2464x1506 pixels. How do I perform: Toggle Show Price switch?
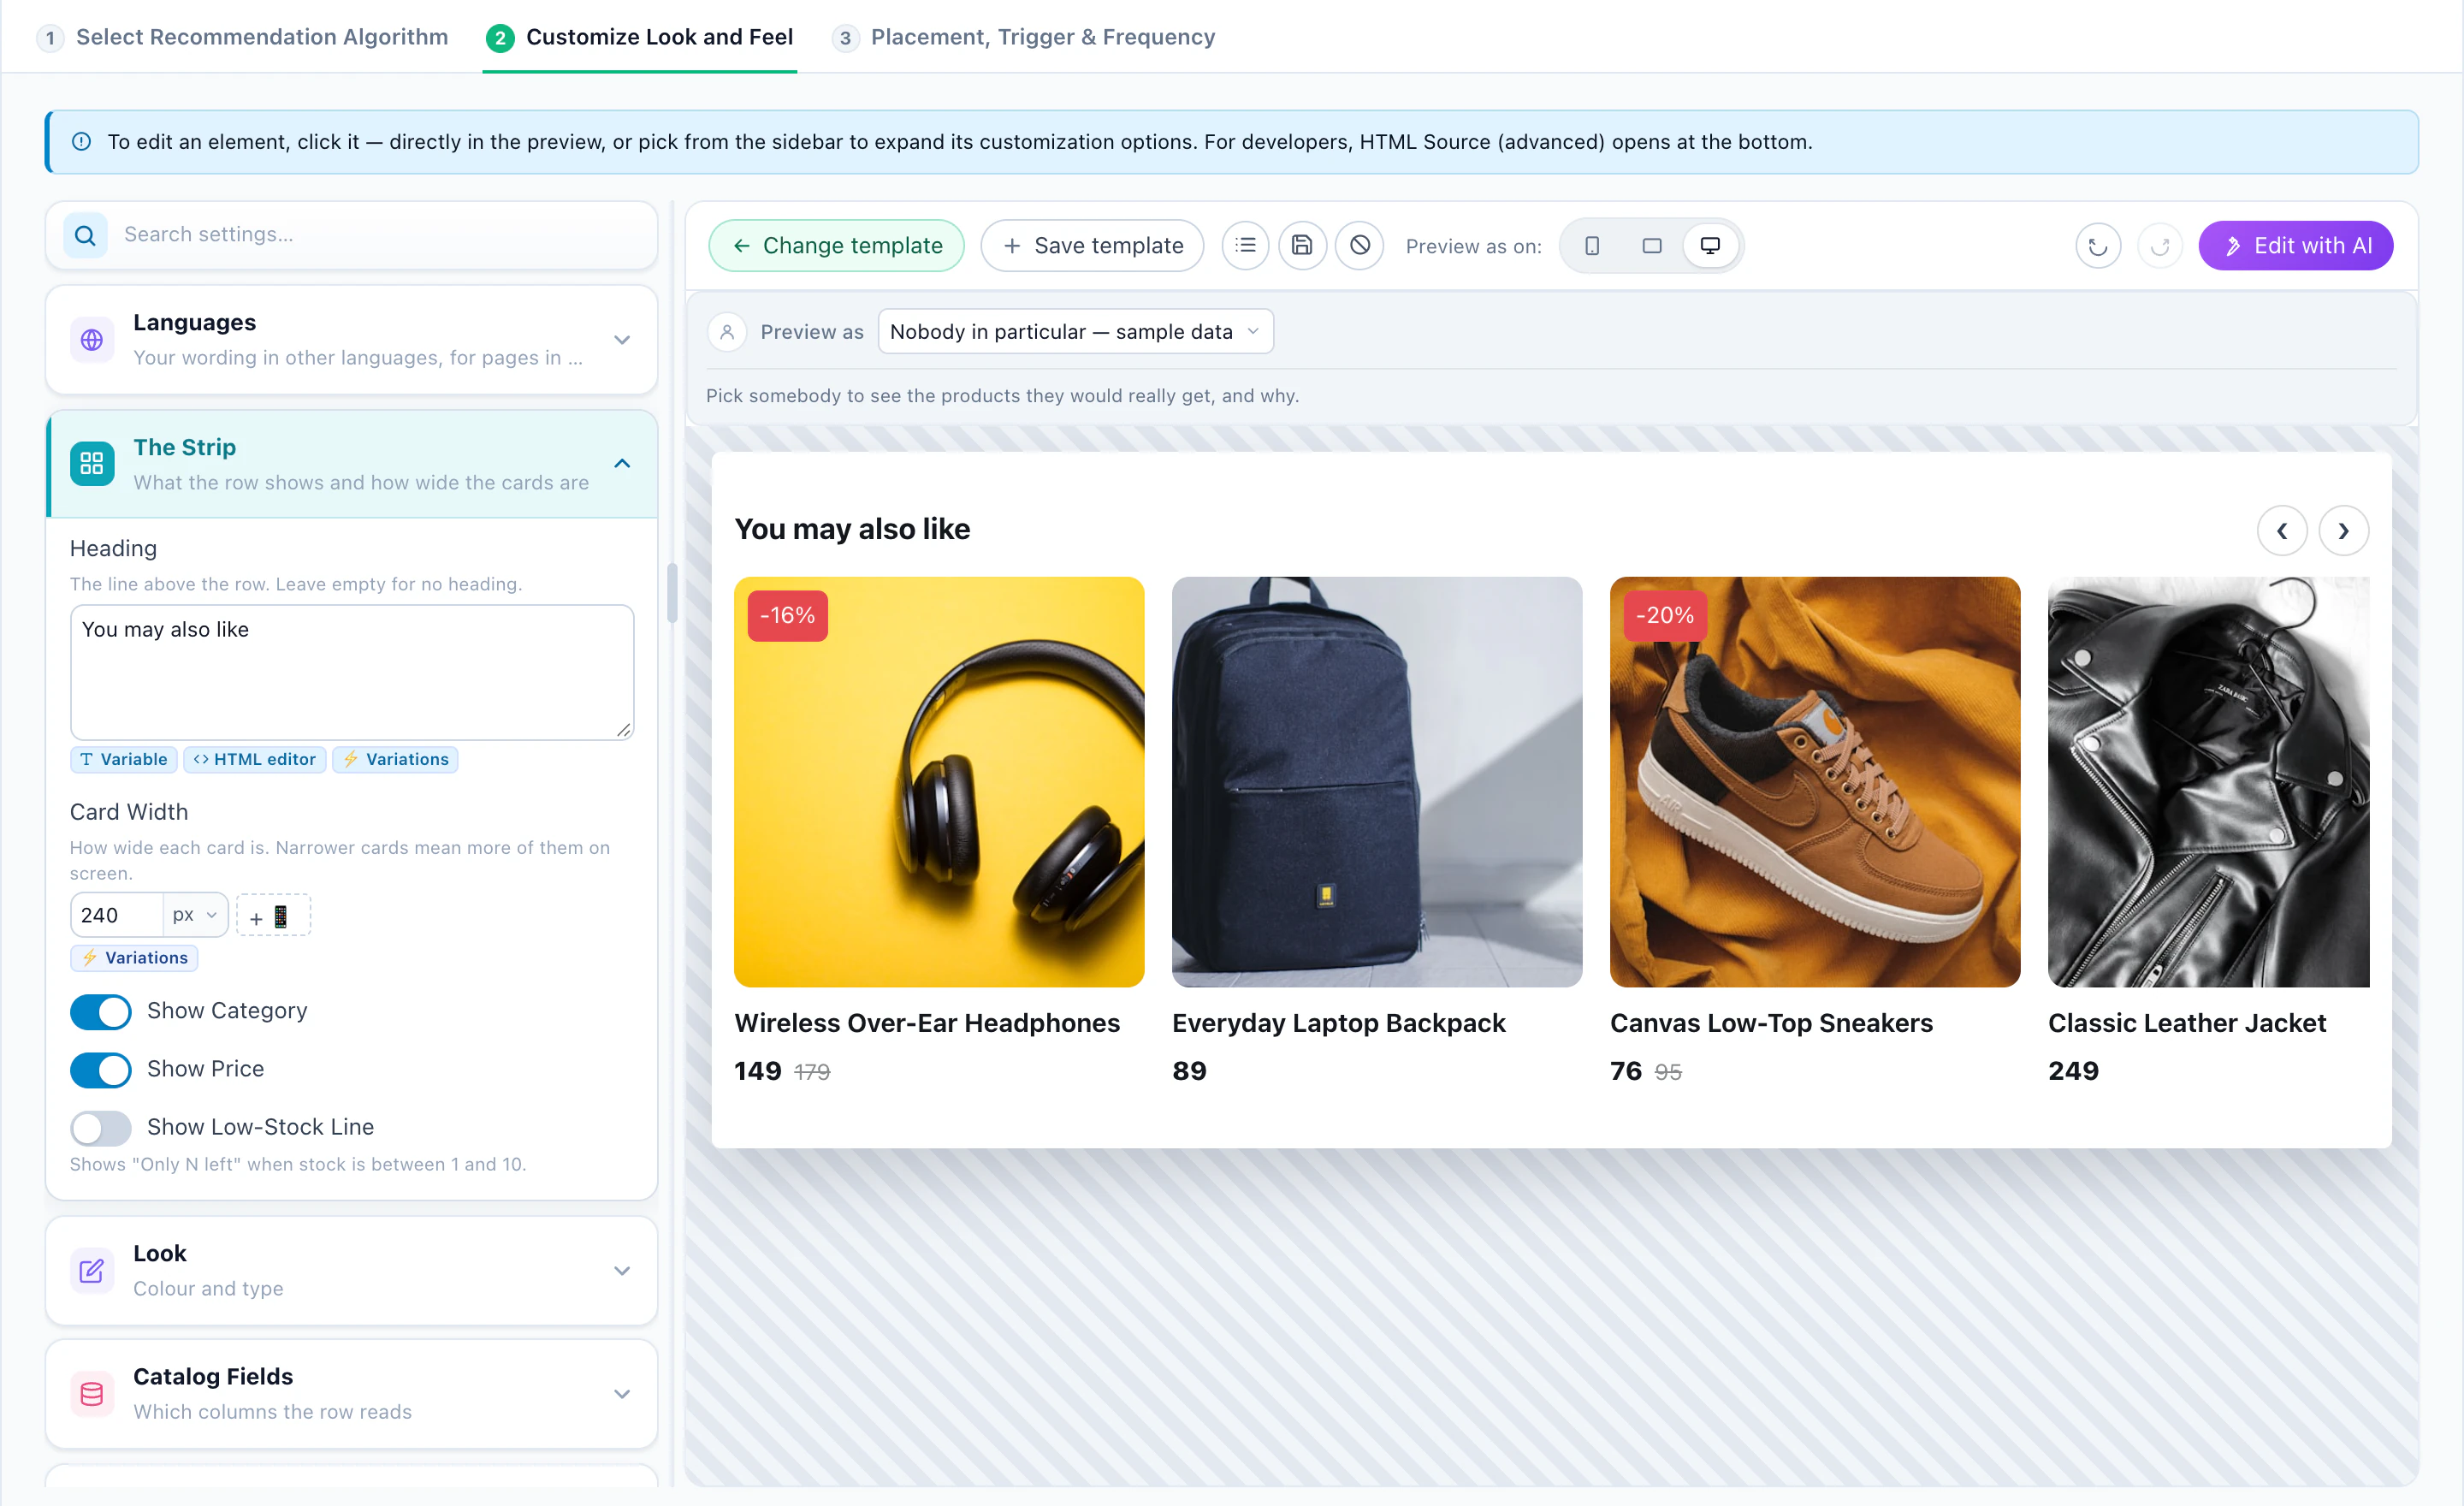[101, 1069]
